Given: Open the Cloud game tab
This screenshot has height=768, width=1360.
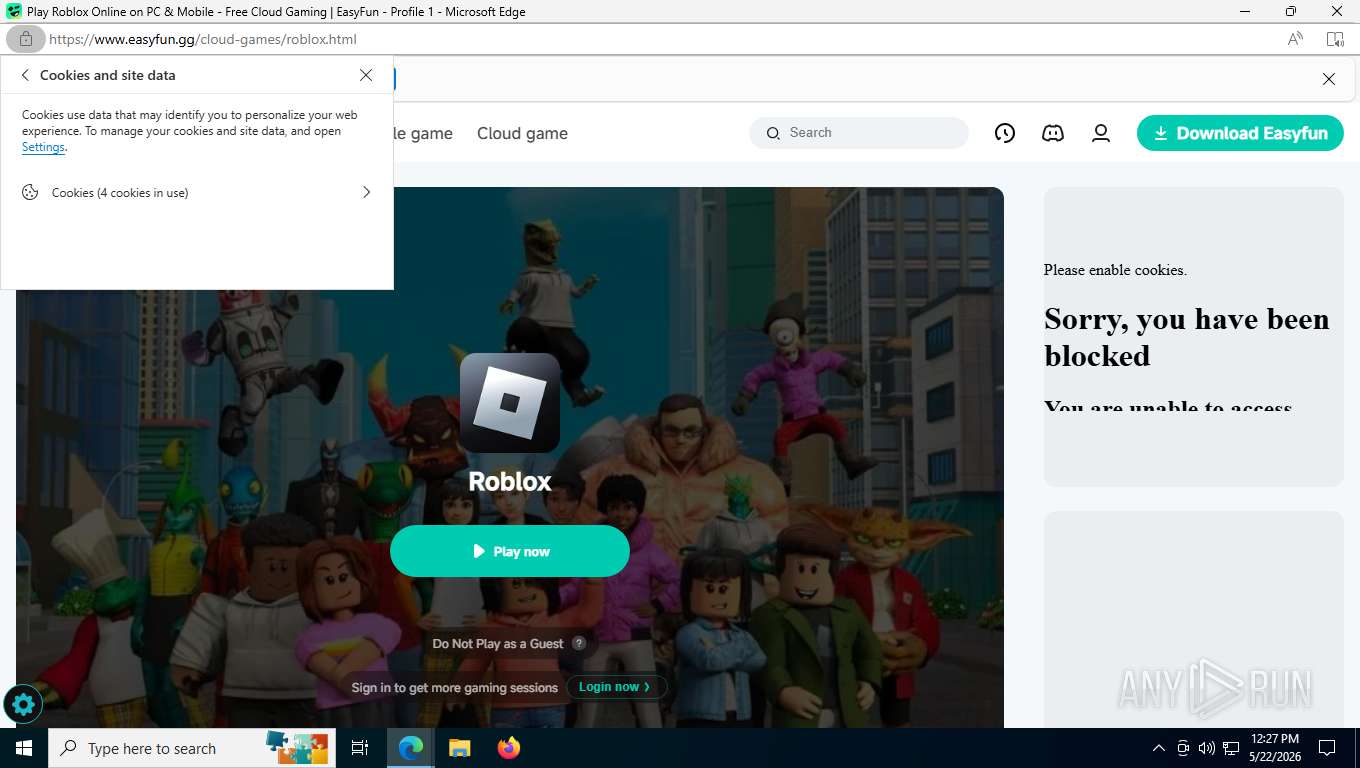Looking at the screenshot, I should 522,133.
